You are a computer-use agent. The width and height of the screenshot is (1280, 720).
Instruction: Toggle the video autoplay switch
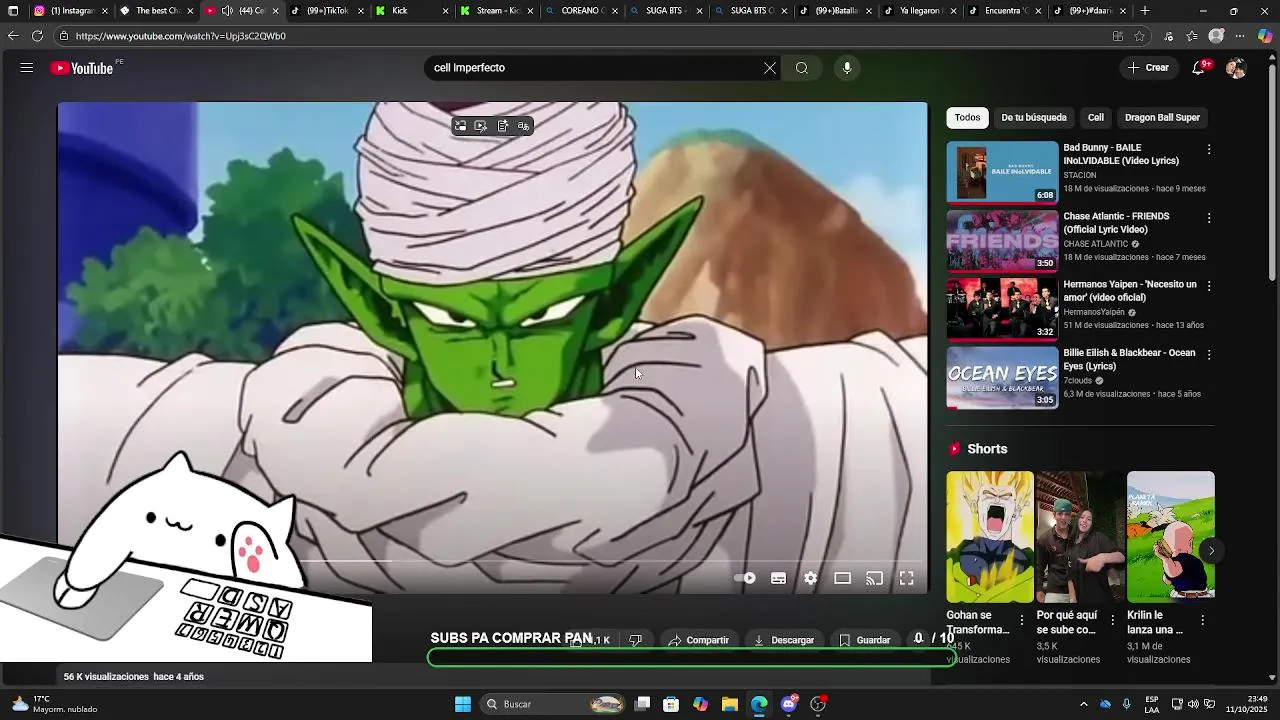(x=745, y=578)
